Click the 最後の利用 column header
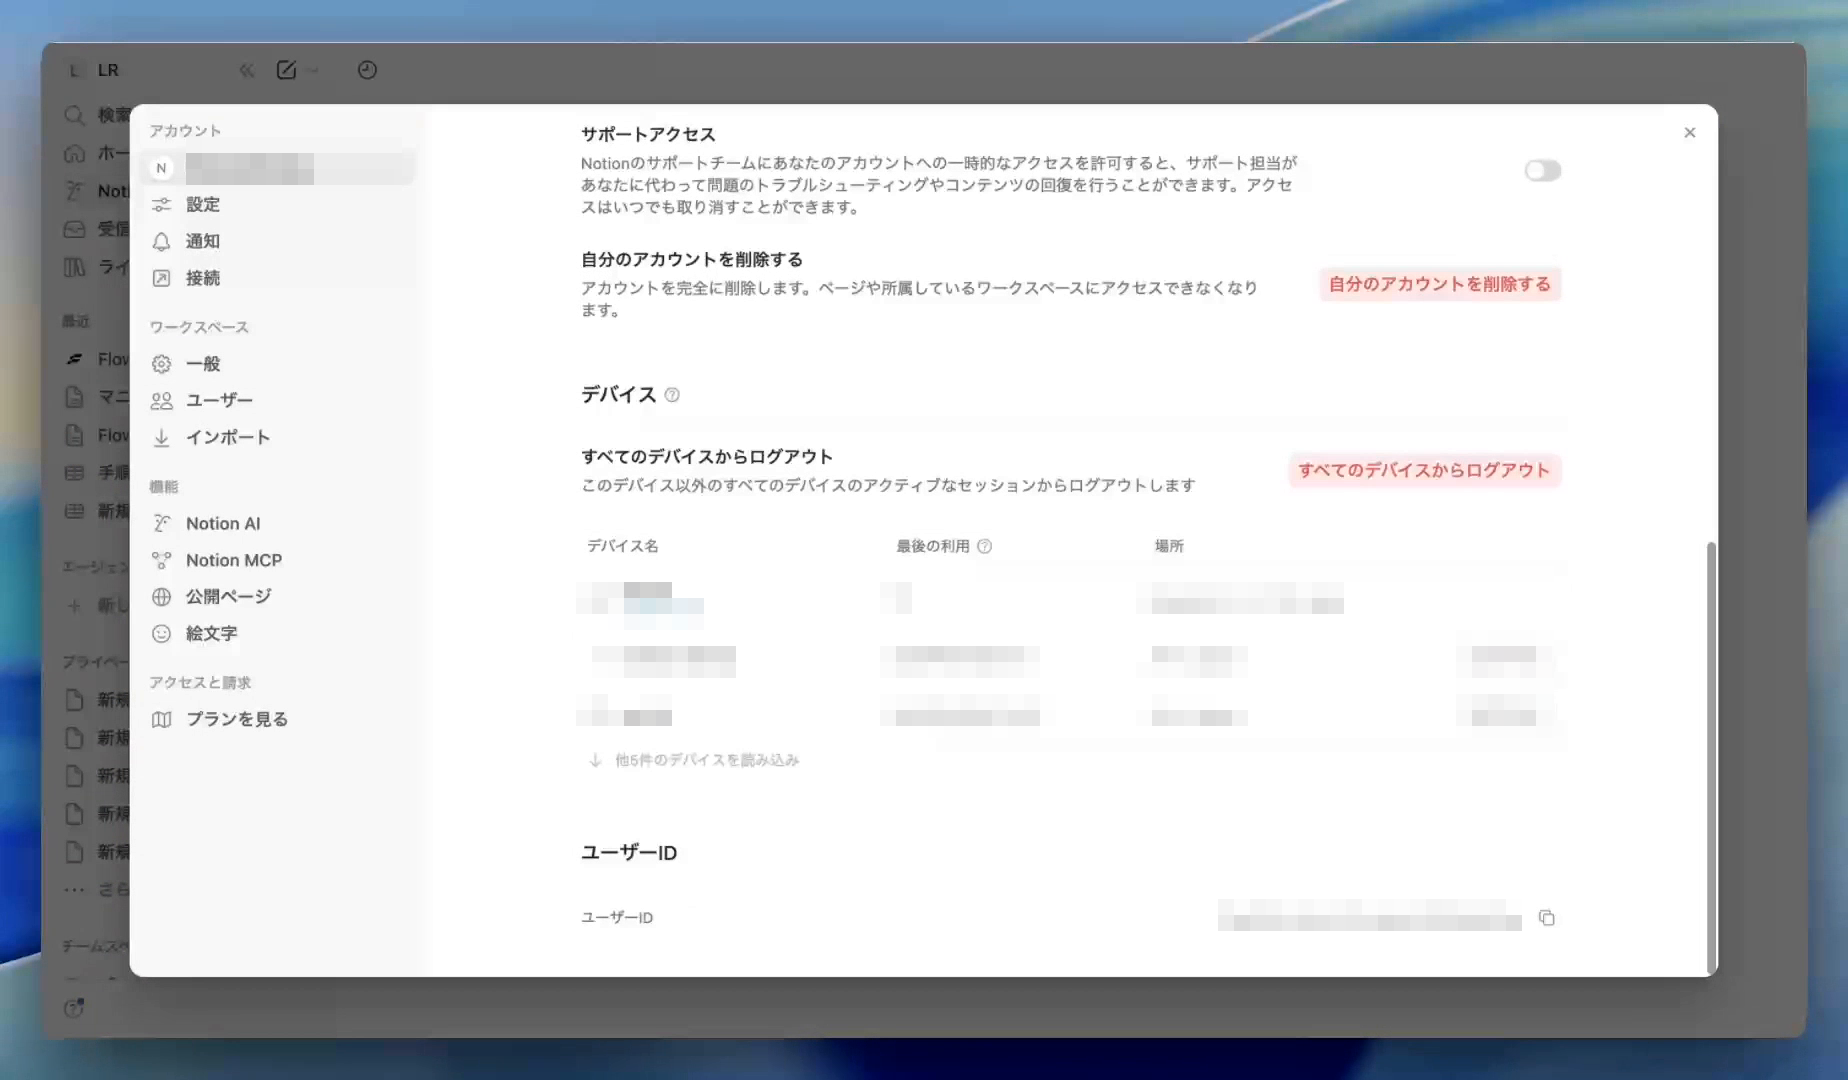This screenshot has height=1080, width=1848. 932,546
